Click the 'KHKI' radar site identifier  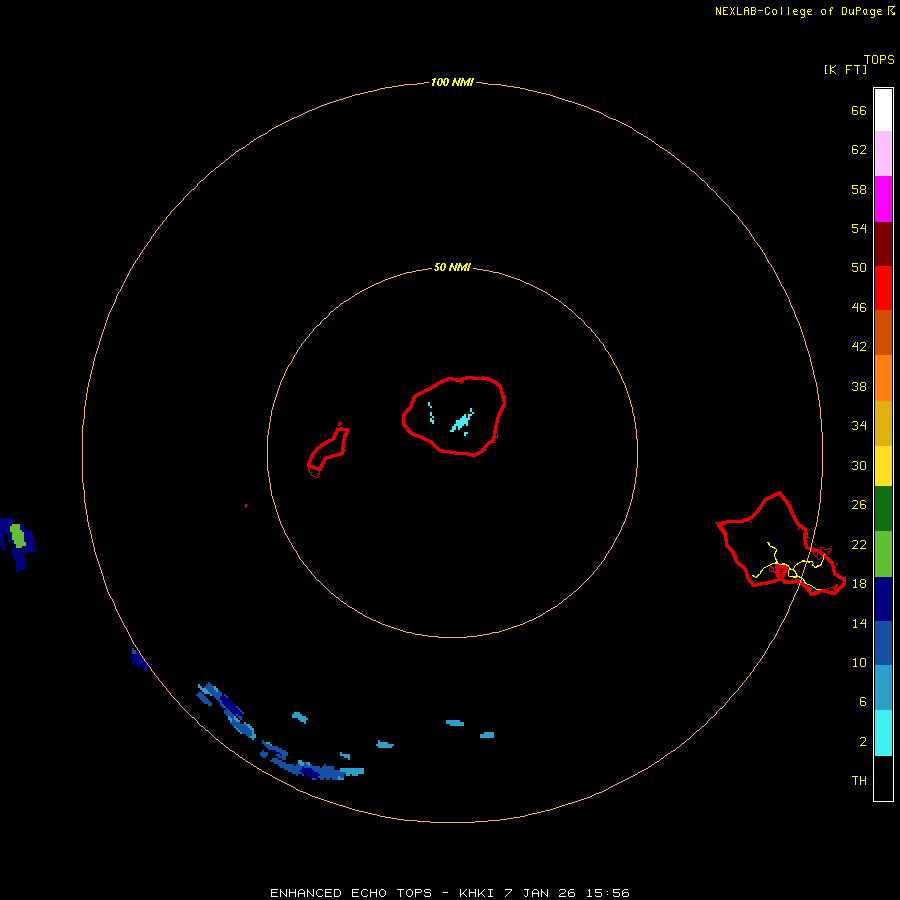478,893
